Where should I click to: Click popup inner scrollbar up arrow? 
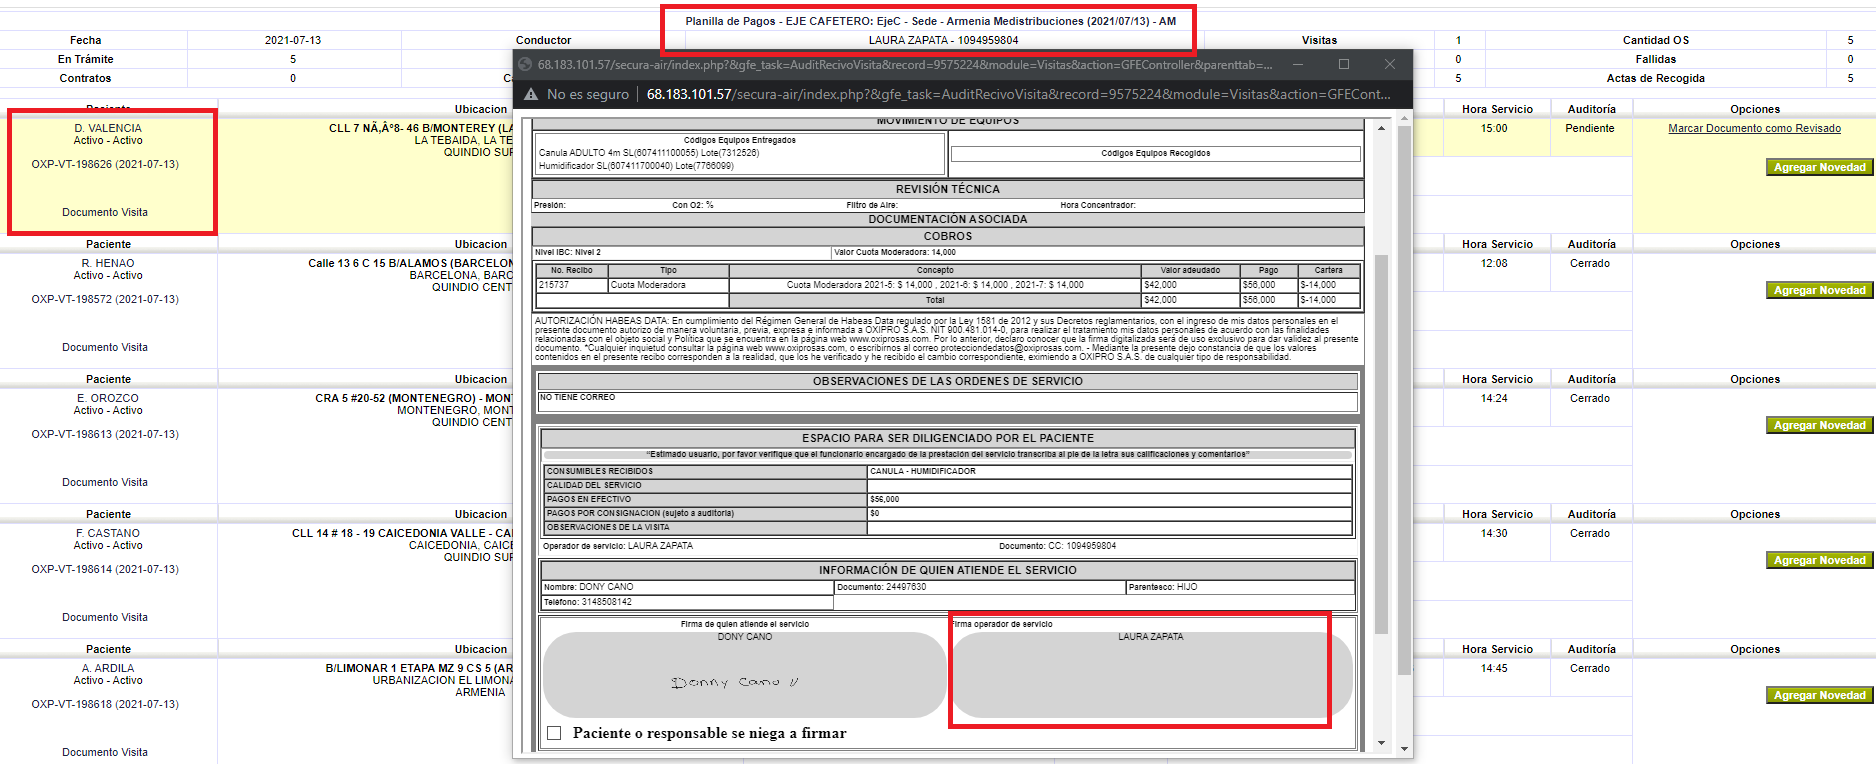pos(1381,128)
